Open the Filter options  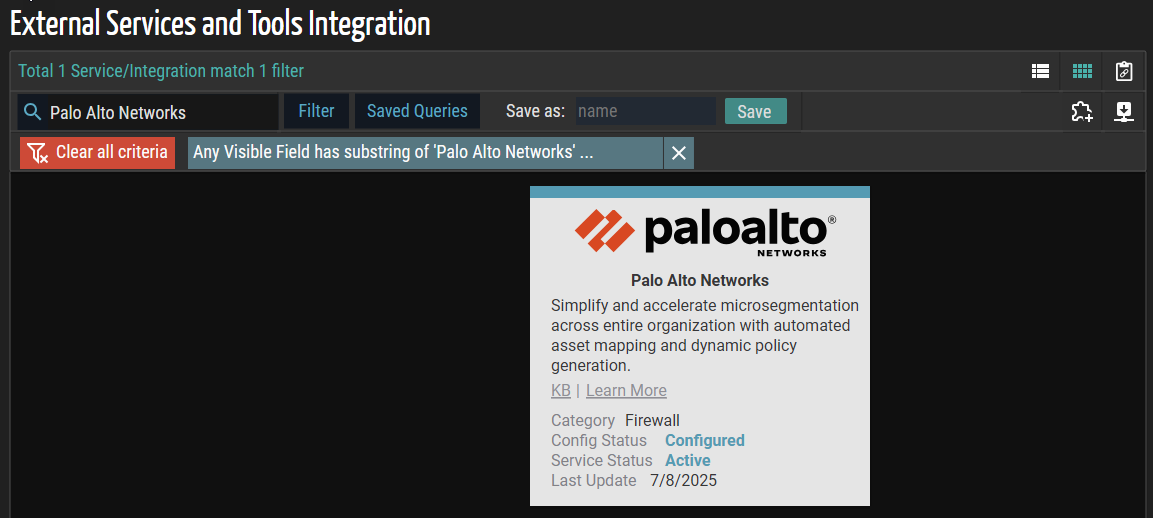316,111
